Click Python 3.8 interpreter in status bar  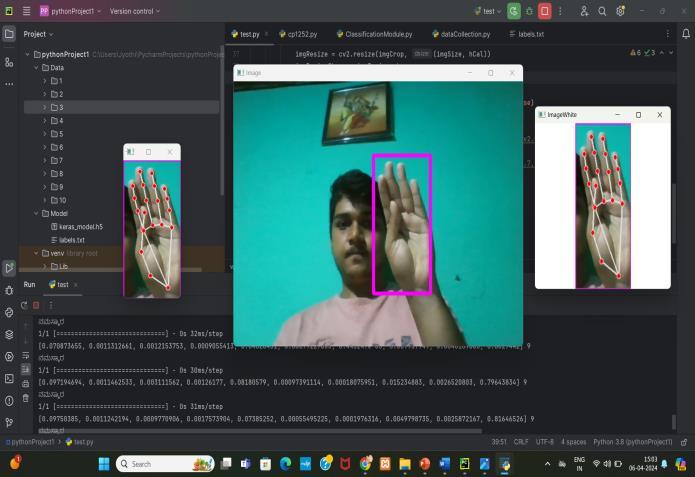[633, 442]
